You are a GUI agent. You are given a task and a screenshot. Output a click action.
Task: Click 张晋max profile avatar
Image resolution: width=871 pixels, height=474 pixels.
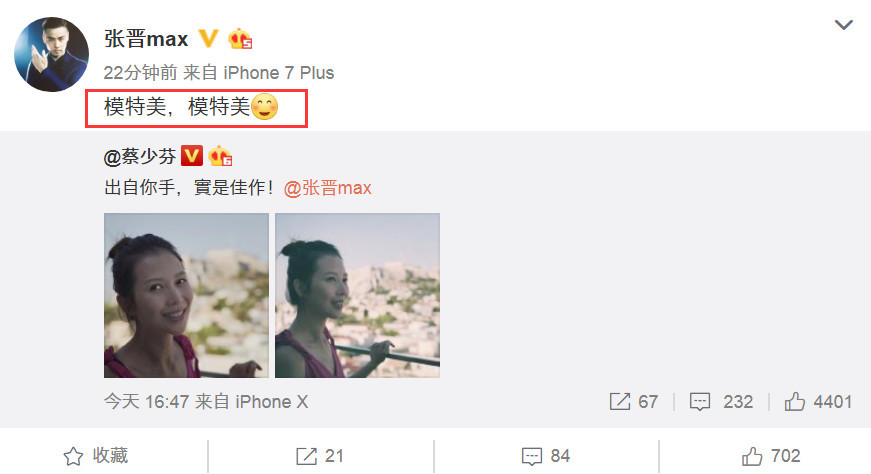[51, 54]
